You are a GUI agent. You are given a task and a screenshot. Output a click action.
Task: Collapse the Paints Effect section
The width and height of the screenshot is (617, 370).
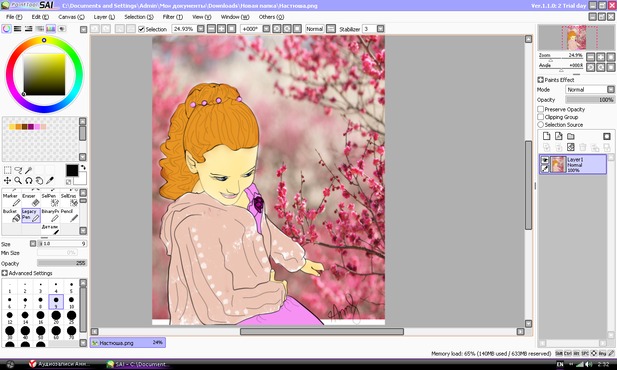(541, 80)
